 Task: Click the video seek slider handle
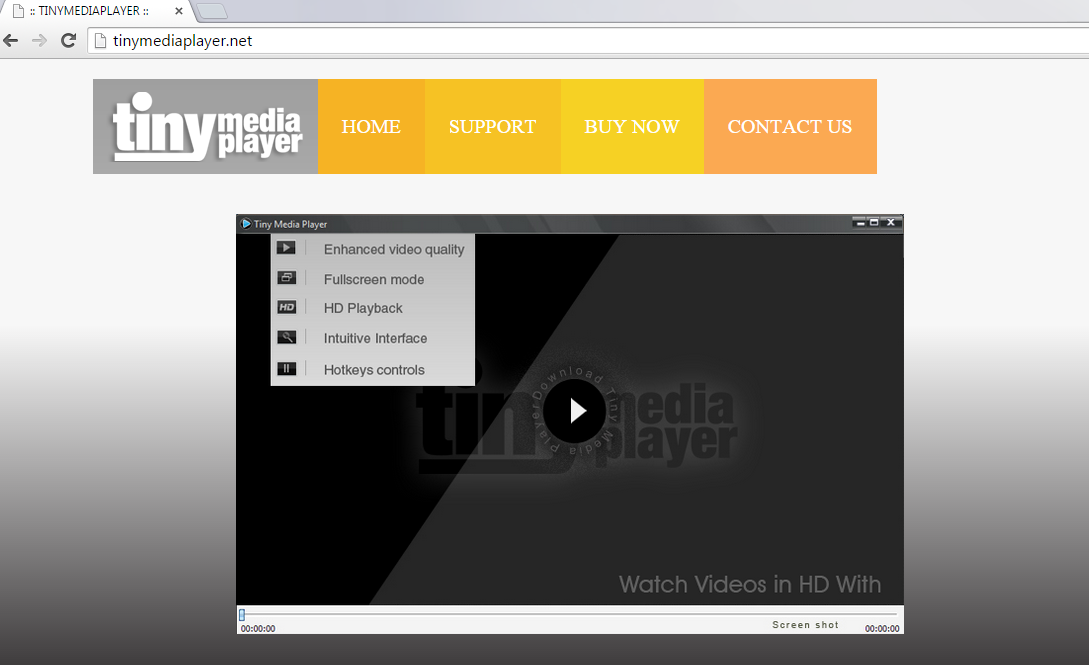pyautogui.click(x=242, y=614)
